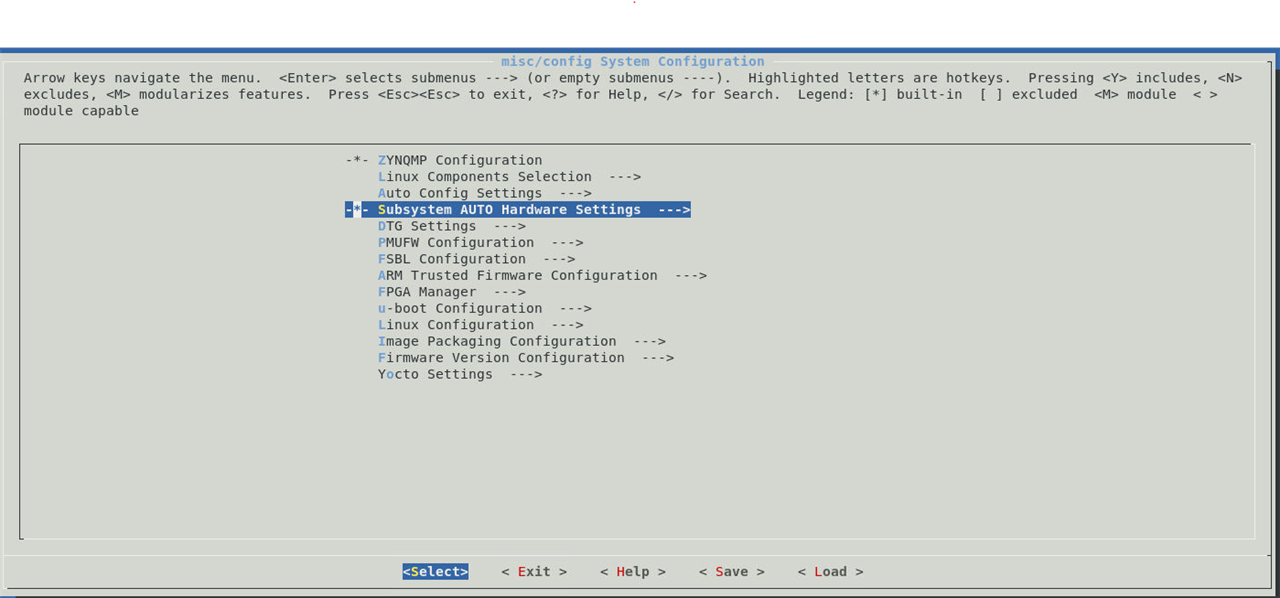Open Image Packaging Configuration submenu

522,342
